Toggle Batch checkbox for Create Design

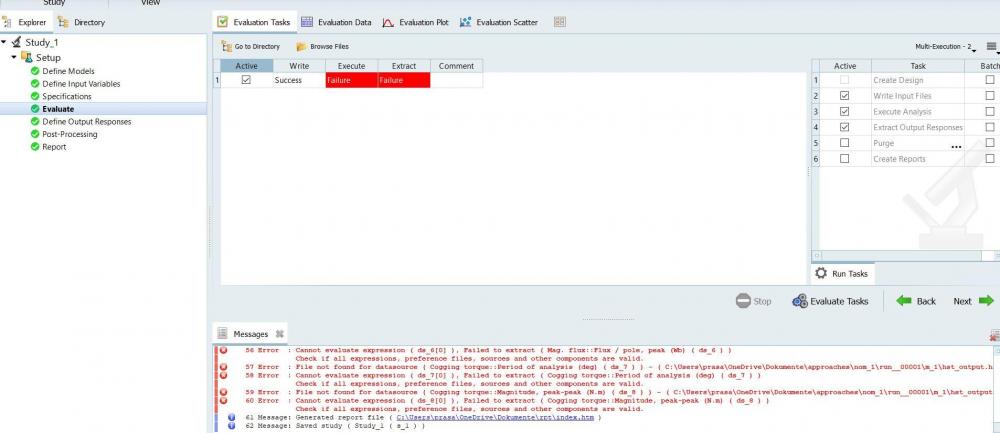(990, 80)
